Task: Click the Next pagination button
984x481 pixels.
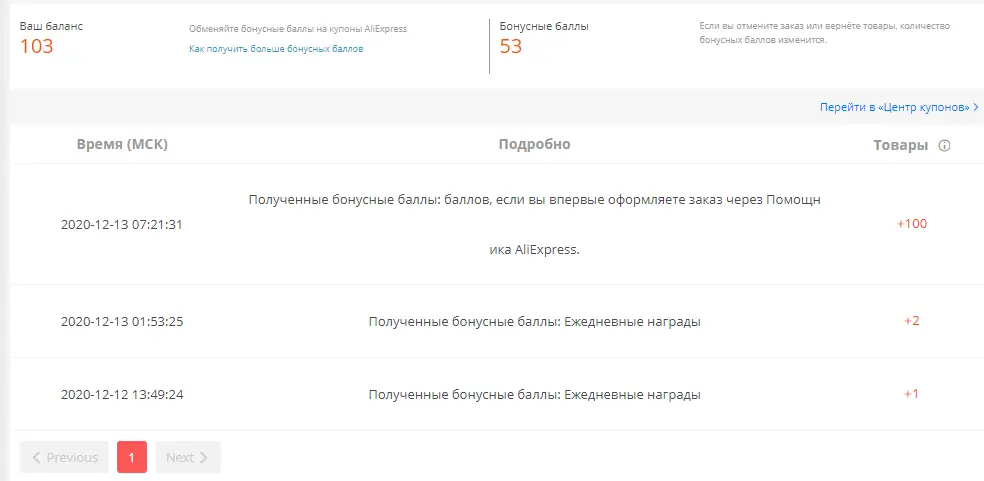Action: coord(188,457)
